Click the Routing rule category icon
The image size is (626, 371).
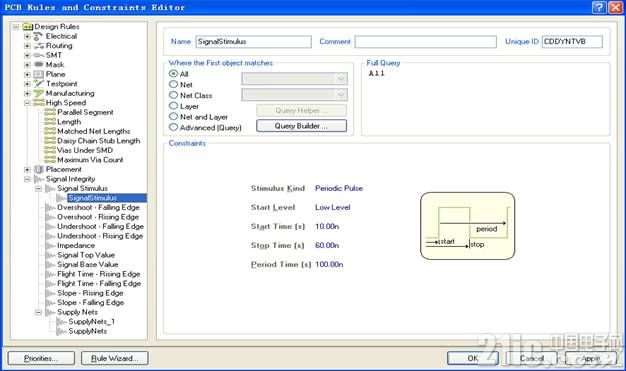tap(38, 46)
